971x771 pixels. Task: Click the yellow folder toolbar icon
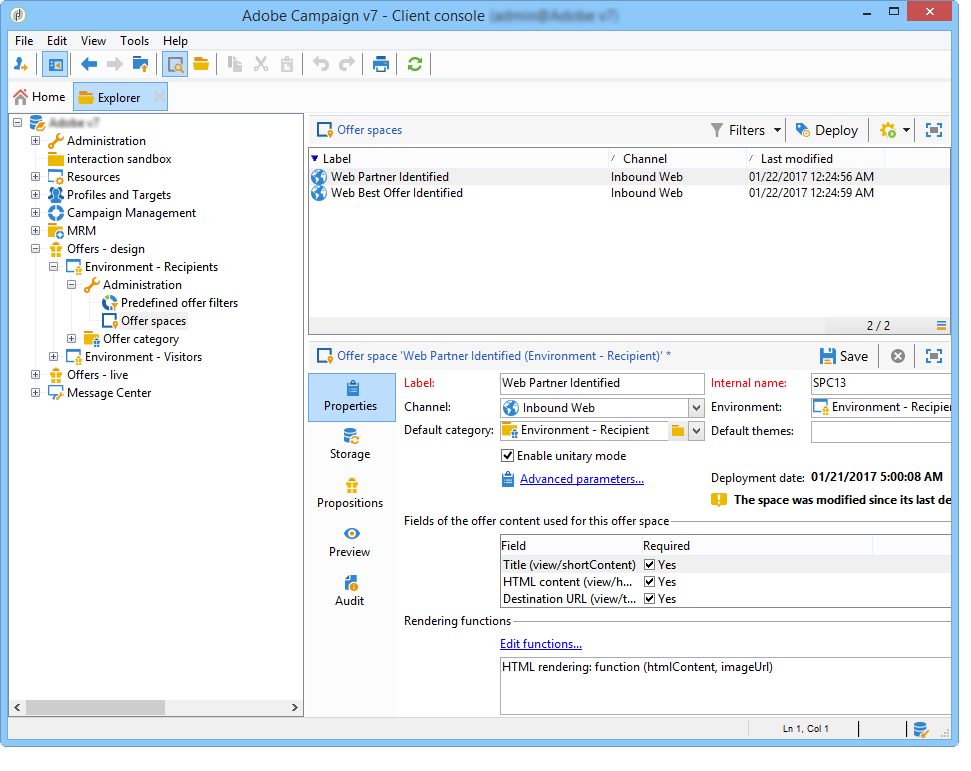coord(201,64)
